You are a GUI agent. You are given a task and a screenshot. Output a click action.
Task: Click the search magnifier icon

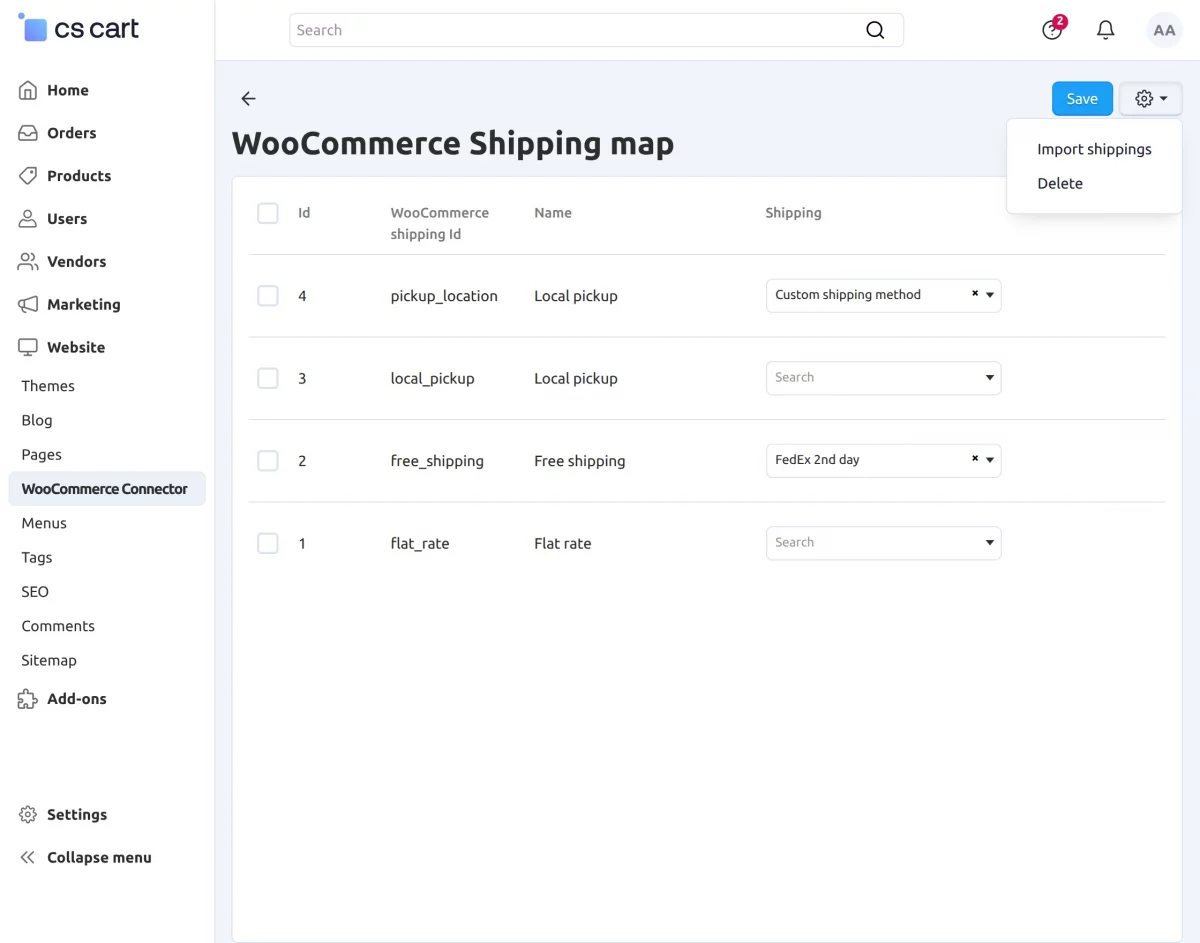pos(875,30)
